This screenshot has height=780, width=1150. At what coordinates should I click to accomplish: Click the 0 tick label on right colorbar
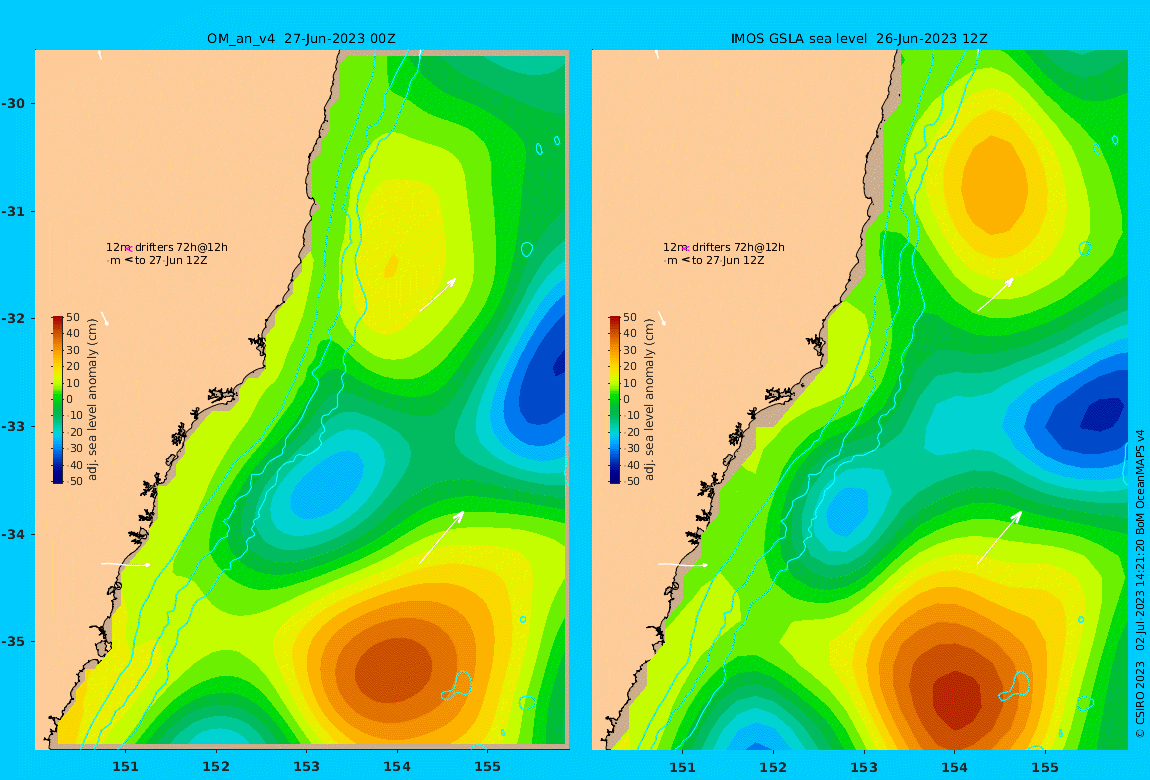point(627,400)
